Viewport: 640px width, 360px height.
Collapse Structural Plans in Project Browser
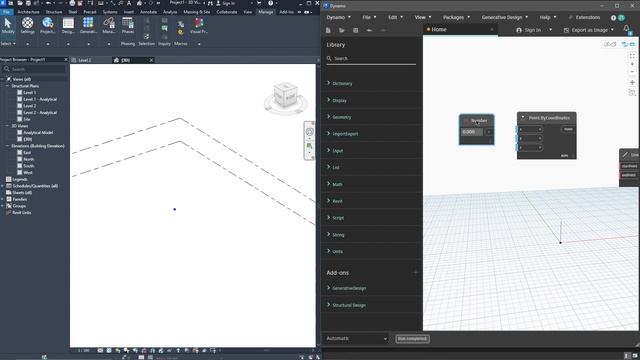7,86
